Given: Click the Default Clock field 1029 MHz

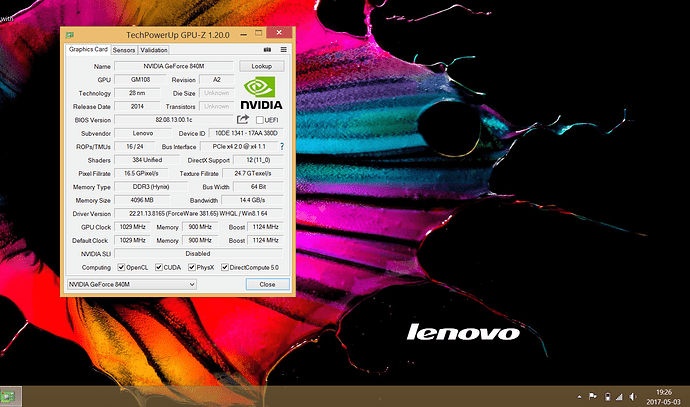Looking at the screenshot, I should pos(132,240).
